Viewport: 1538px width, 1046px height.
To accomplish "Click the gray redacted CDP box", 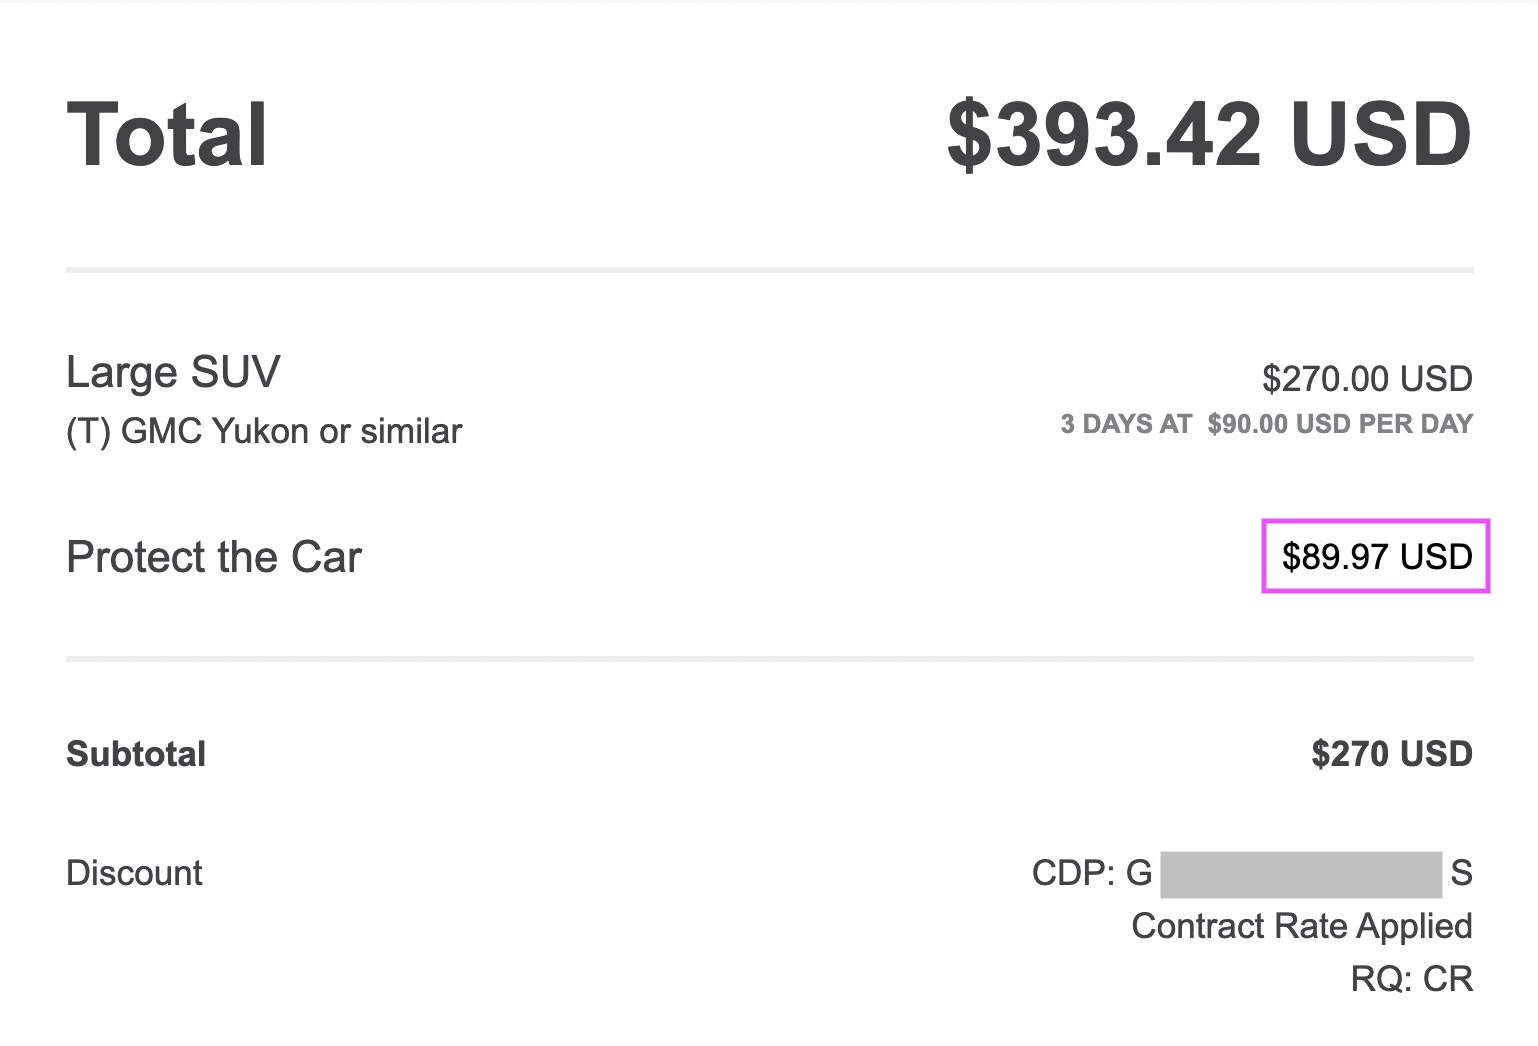I will 1301,873.
